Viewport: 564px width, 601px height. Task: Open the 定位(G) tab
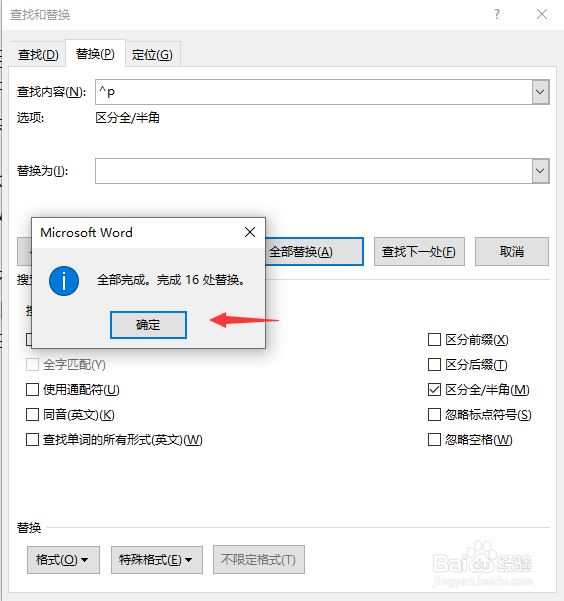click(152, 54)
